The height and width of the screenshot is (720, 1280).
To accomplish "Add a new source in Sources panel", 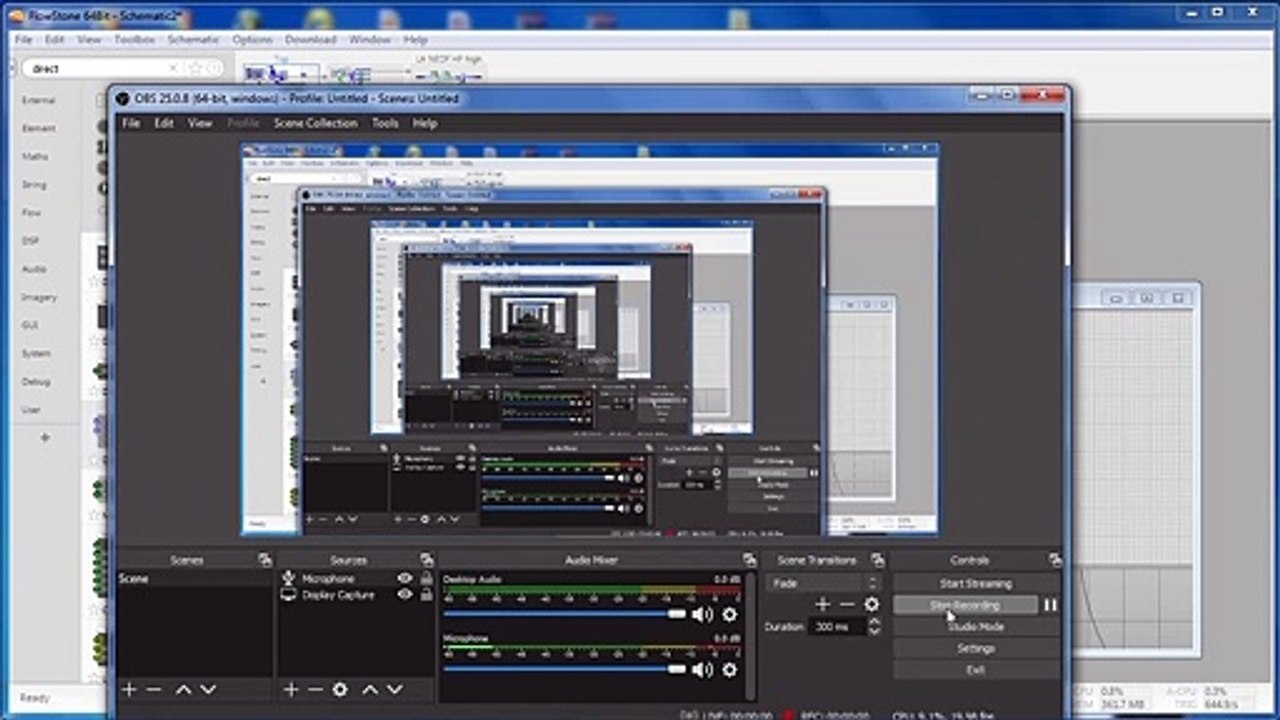I will 291,689.
